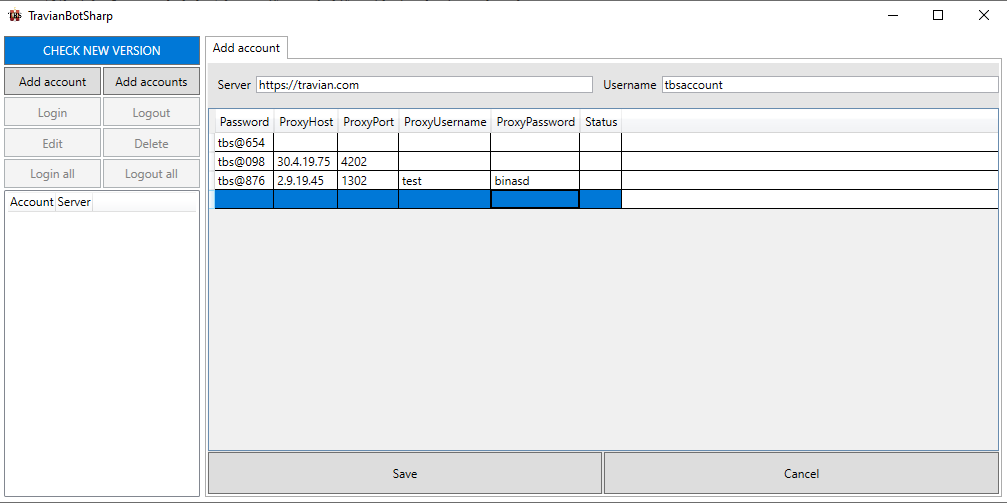The width and height of the screenshot is (1007, 503).
Task: Select proxy username cell test
Action: tap(445, 181)
